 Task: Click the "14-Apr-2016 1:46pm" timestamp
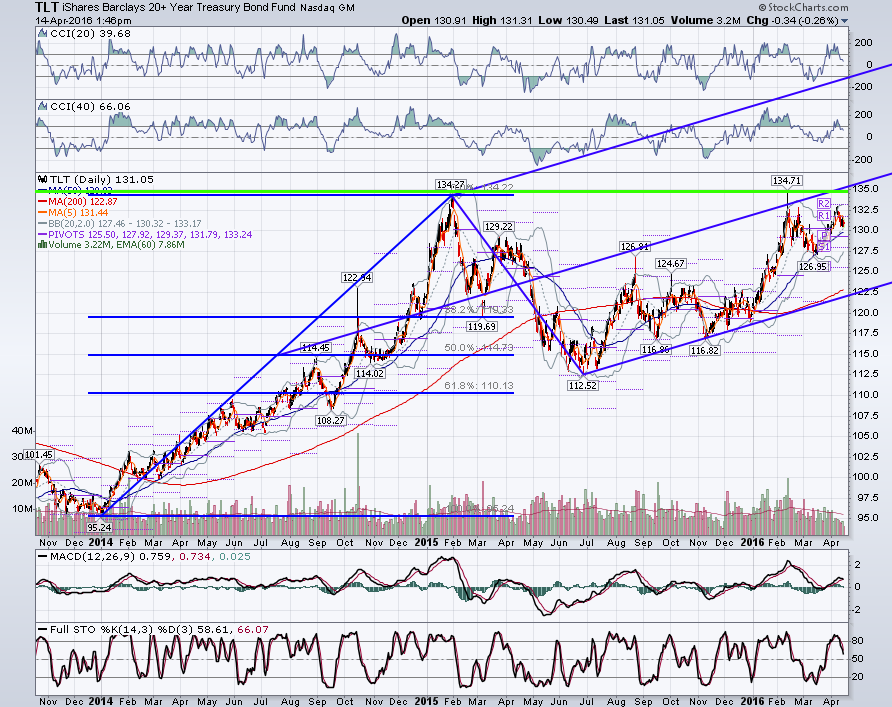click(x=83, y=20)
